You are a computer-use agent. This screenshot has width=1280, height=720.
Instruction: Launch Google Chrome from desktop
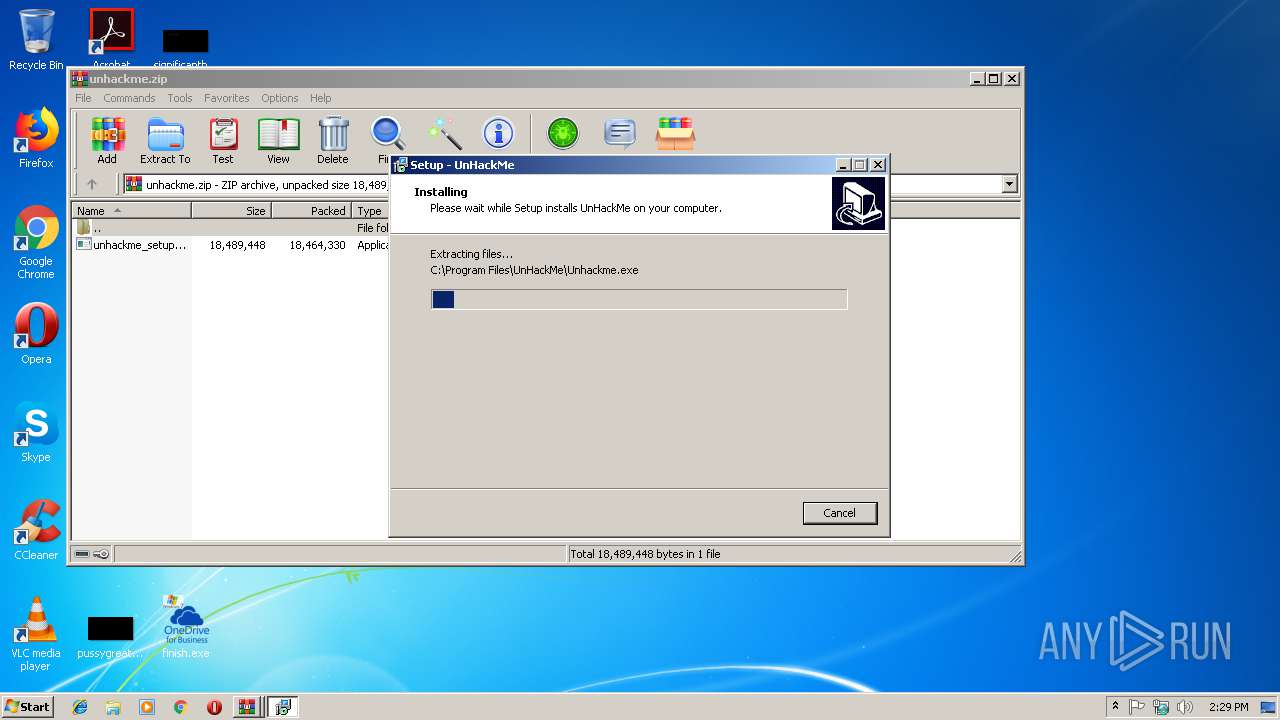pyautogui.click(x=36, y=243)
